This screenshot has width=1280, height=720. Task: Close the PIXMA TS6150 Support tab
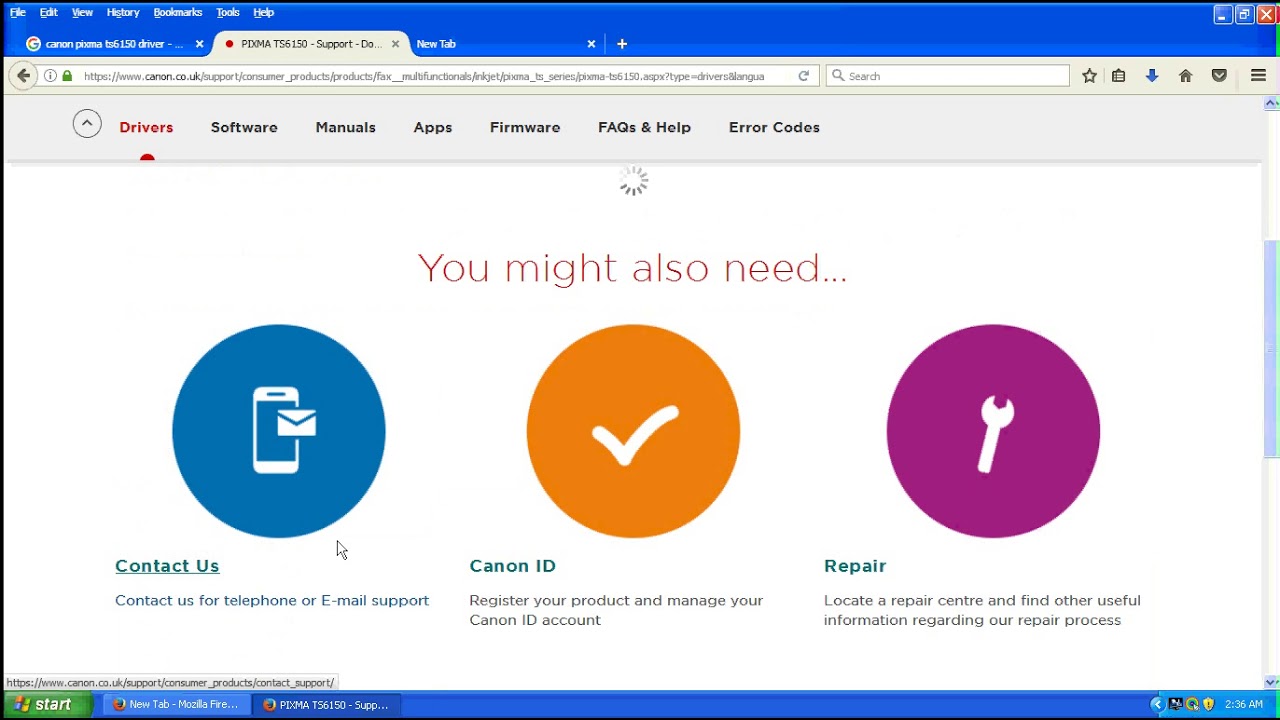point(395,44)
